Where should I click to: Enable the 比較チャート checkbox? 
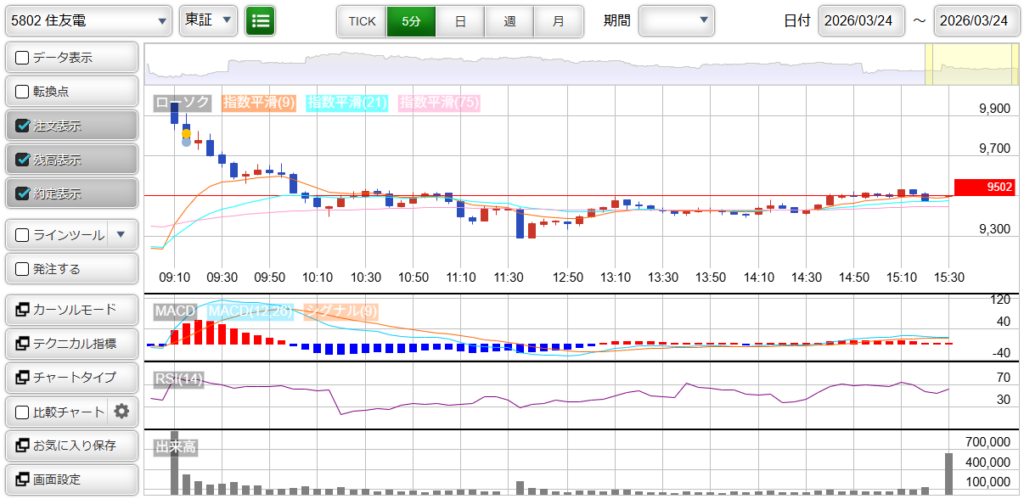(x=22, y=411)
